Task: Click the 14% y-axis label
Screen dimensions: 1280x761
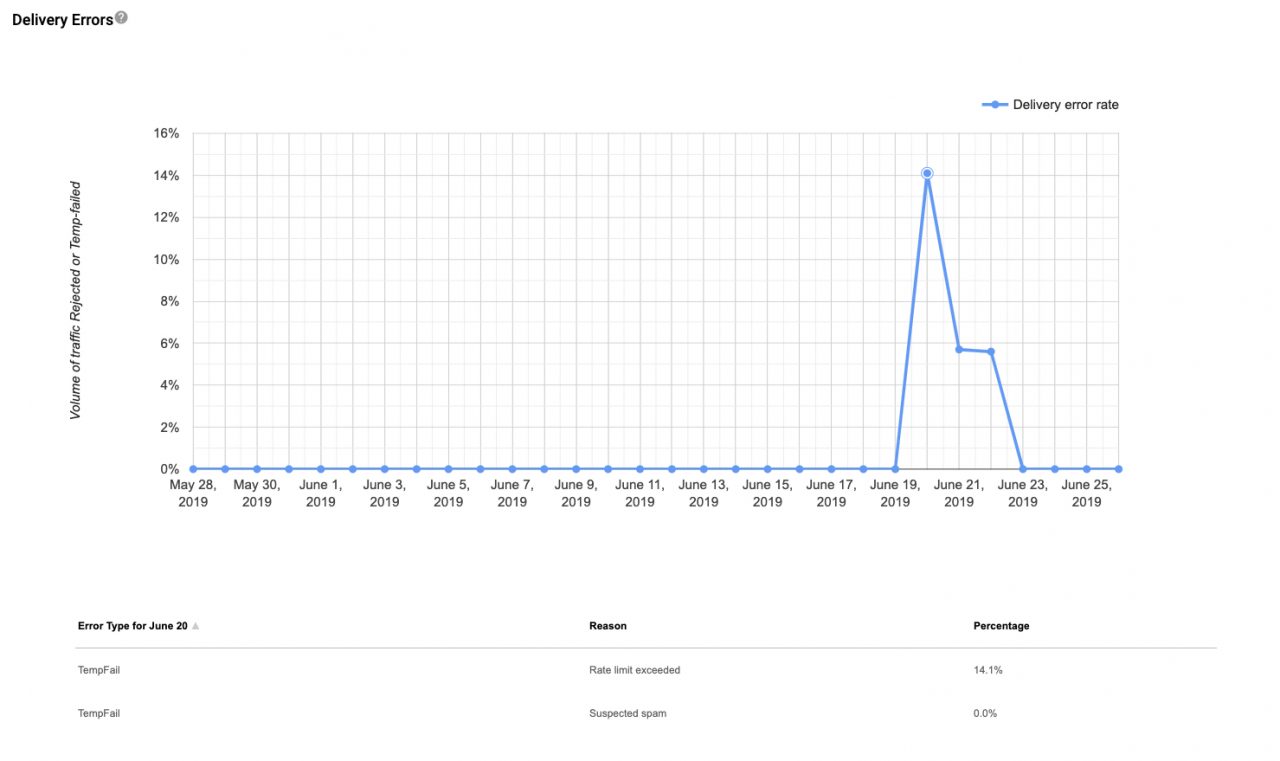Action: click(x=166, y=175)
